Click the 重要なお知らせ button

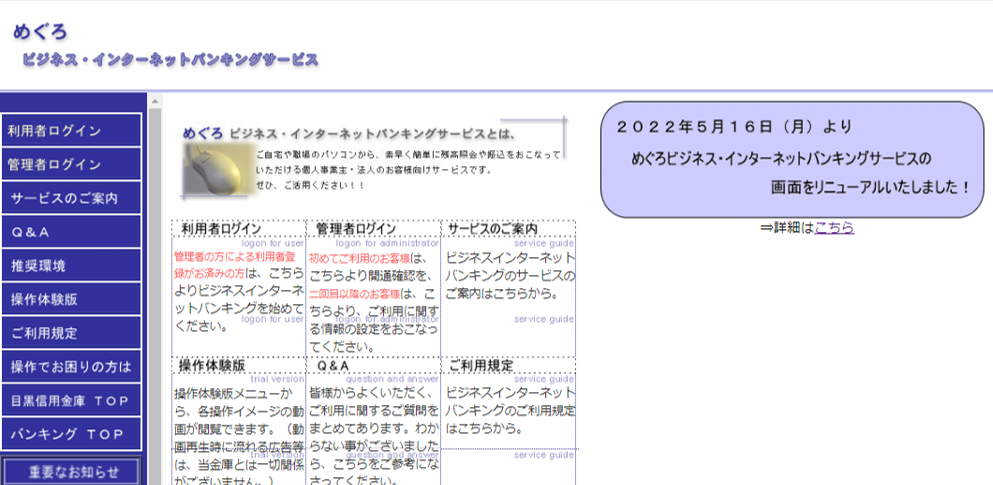point(71,472)
